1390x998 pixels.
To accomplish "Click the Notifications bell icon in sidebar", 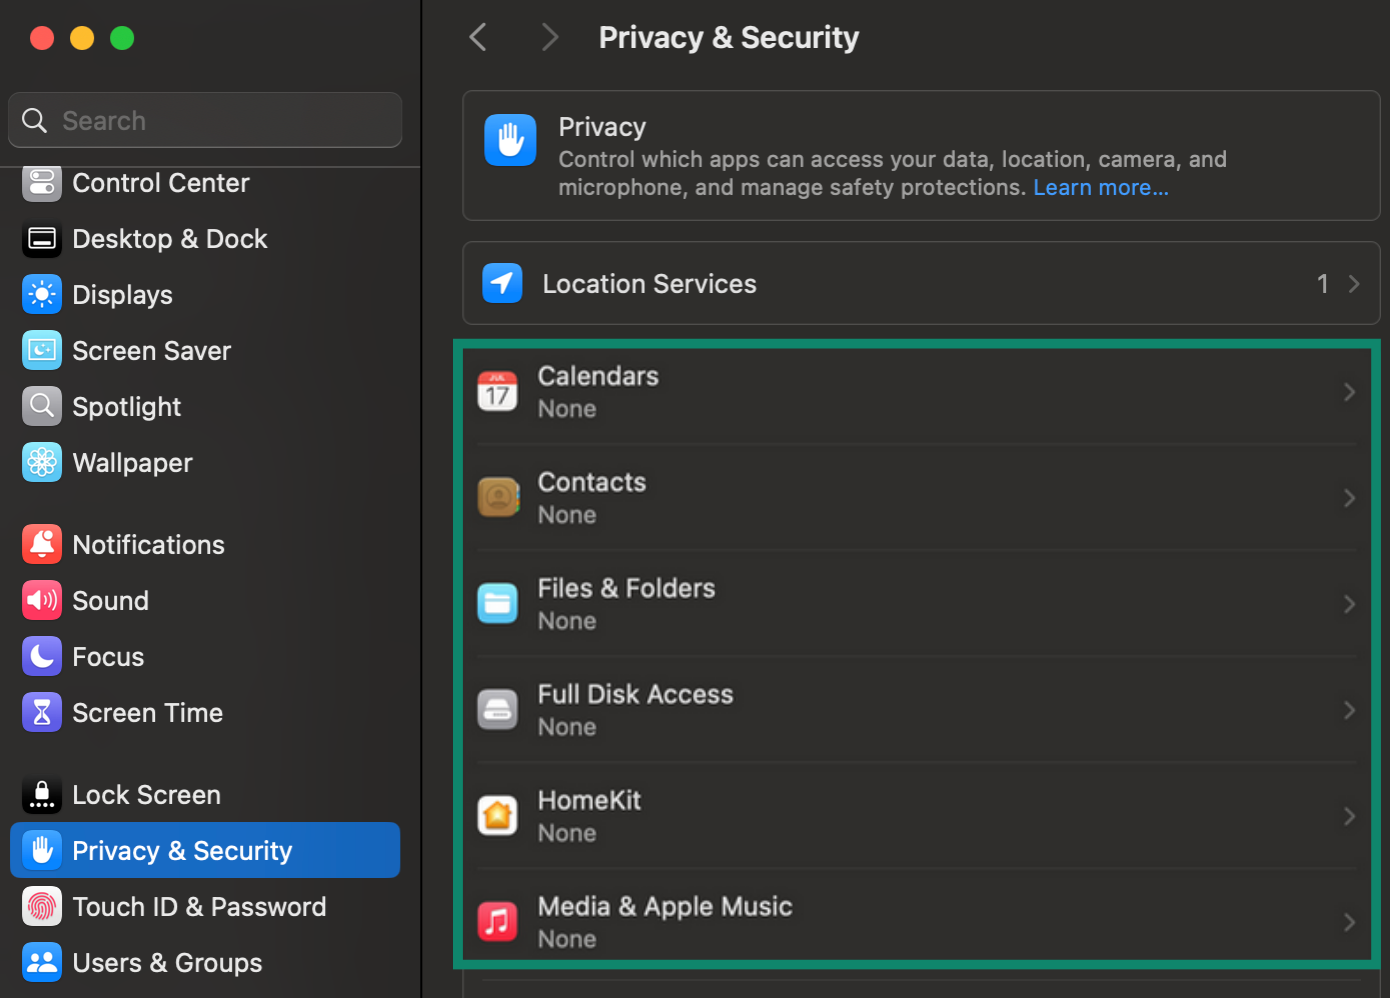I will click(41, 544).
